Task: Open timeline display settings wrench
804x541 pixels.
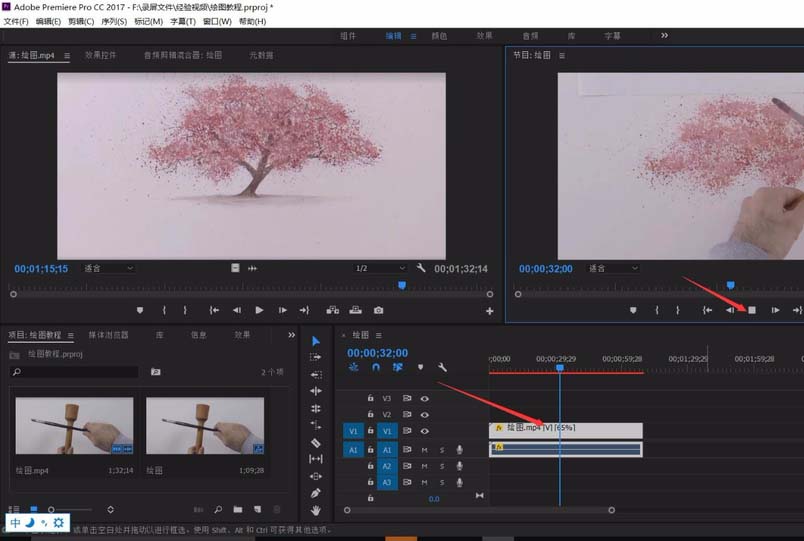Action: click(442, 367)
